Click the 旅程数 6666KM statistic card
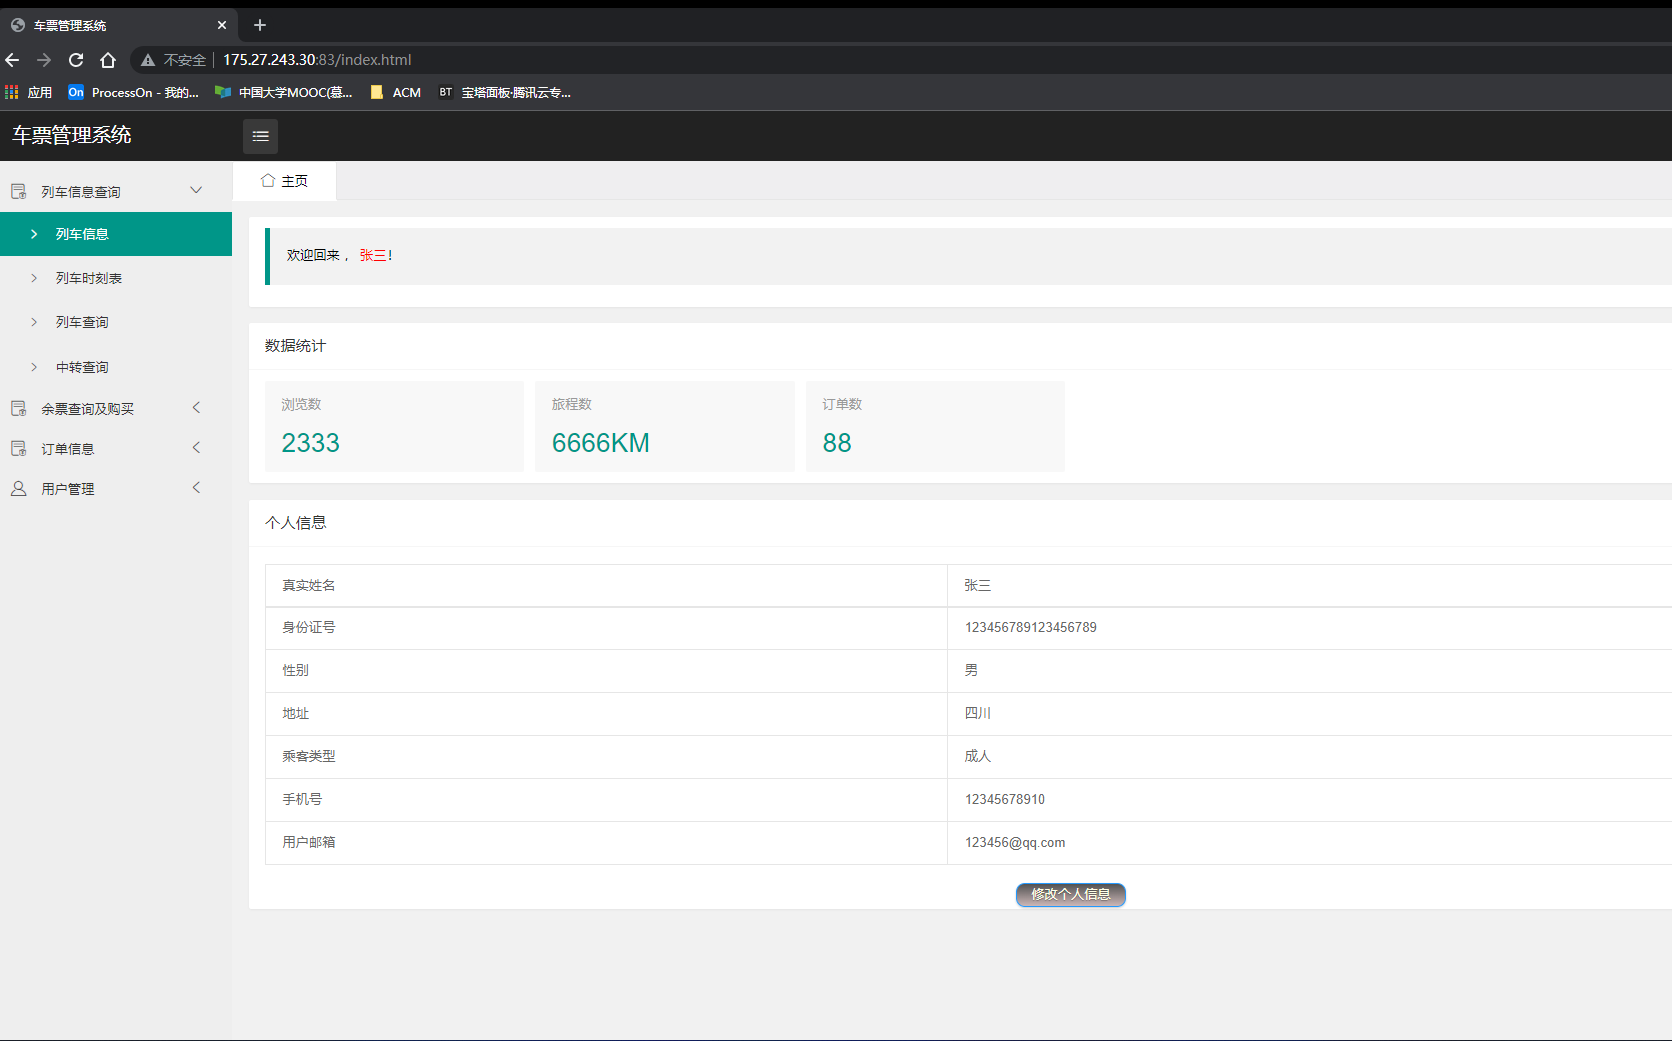1672x1041 pixels. pyautogui.click(x=665, y=426)
